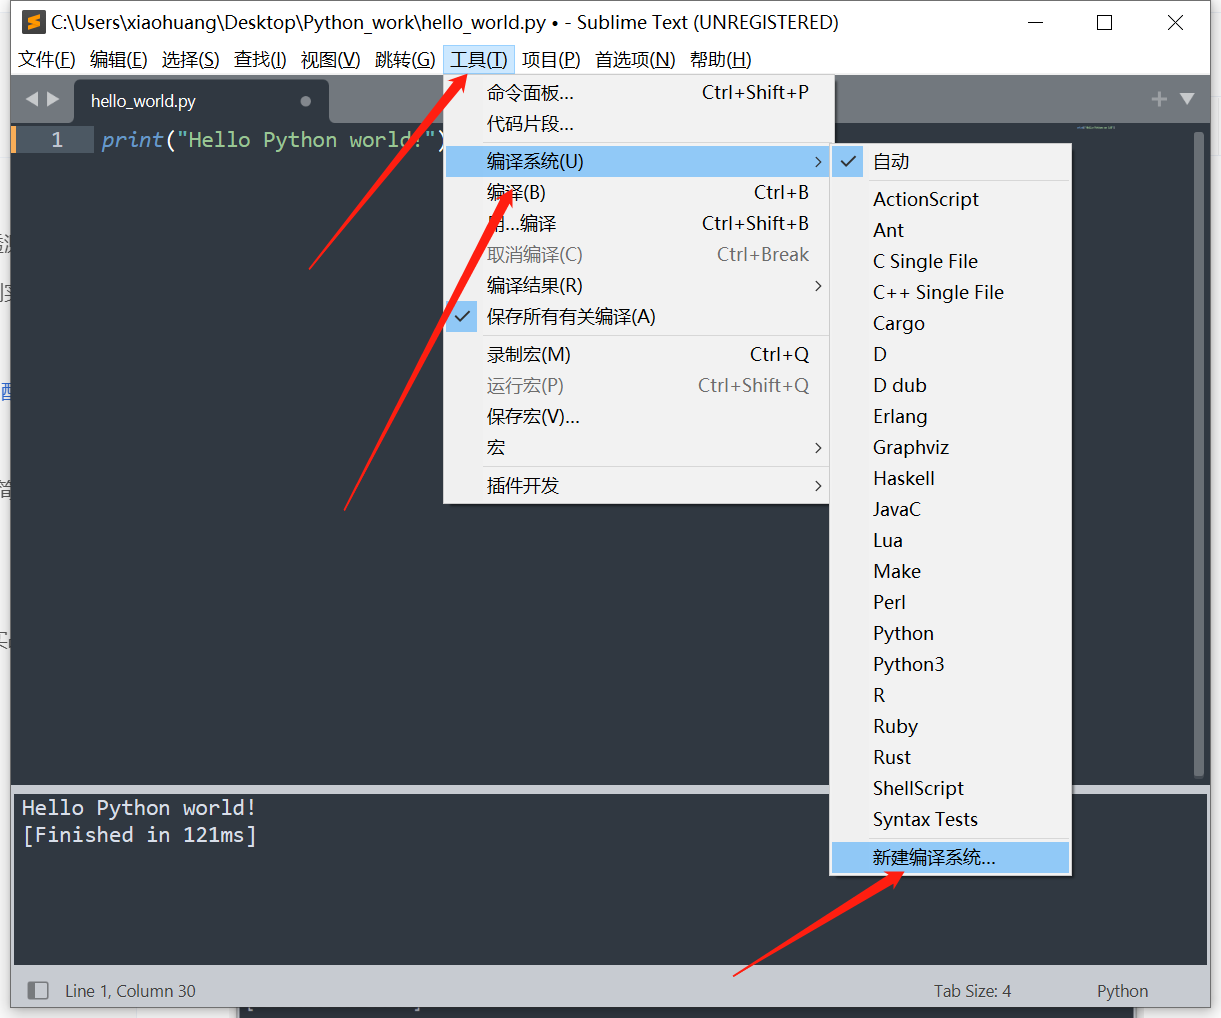Select D dub build system
1221x1018 pixels.
951,385
